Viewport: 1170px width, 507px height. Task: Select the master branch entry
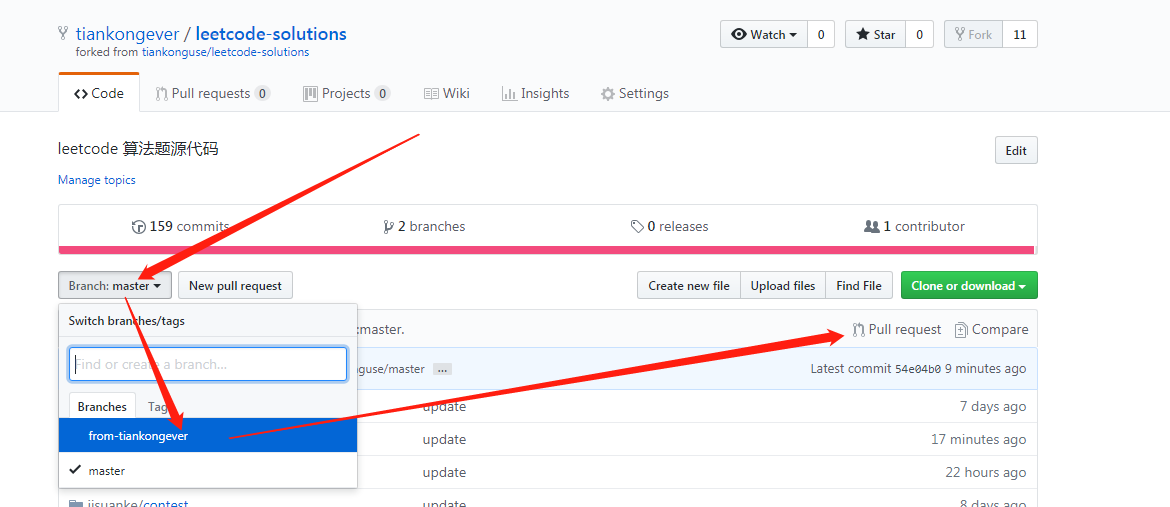point(208,470)
